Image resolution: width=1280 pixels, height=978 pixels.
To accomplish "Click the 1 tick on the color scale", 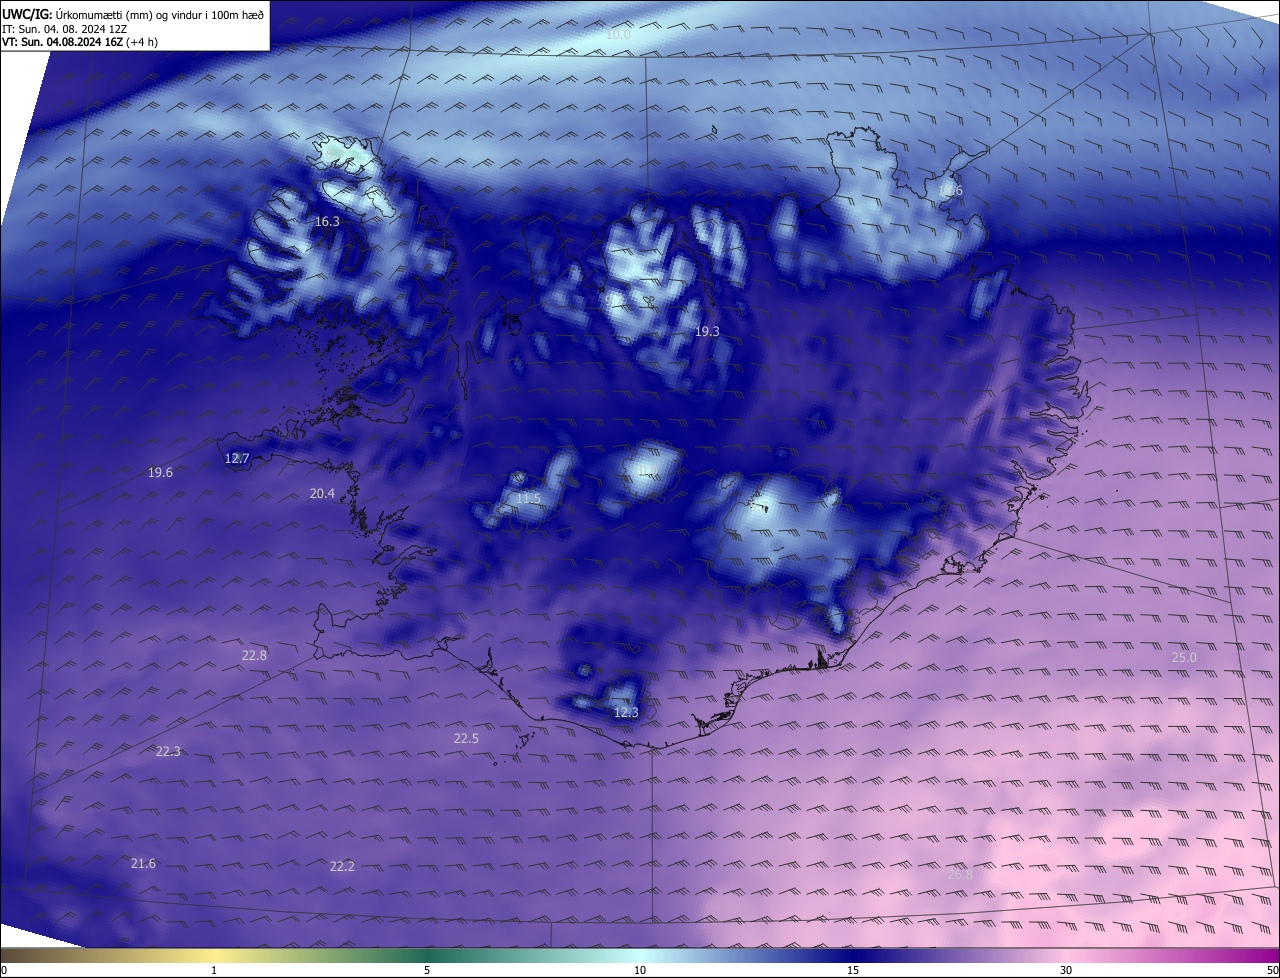I will [x=214, y=970].
